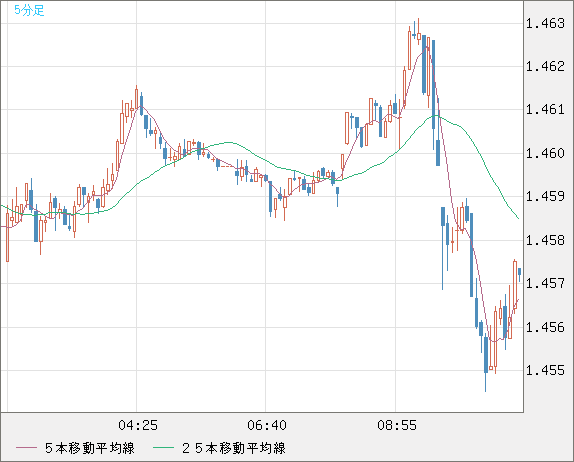Click the 5本移動平均線 legend label
The height and width of the screenshot is (462, 574).
90,448
